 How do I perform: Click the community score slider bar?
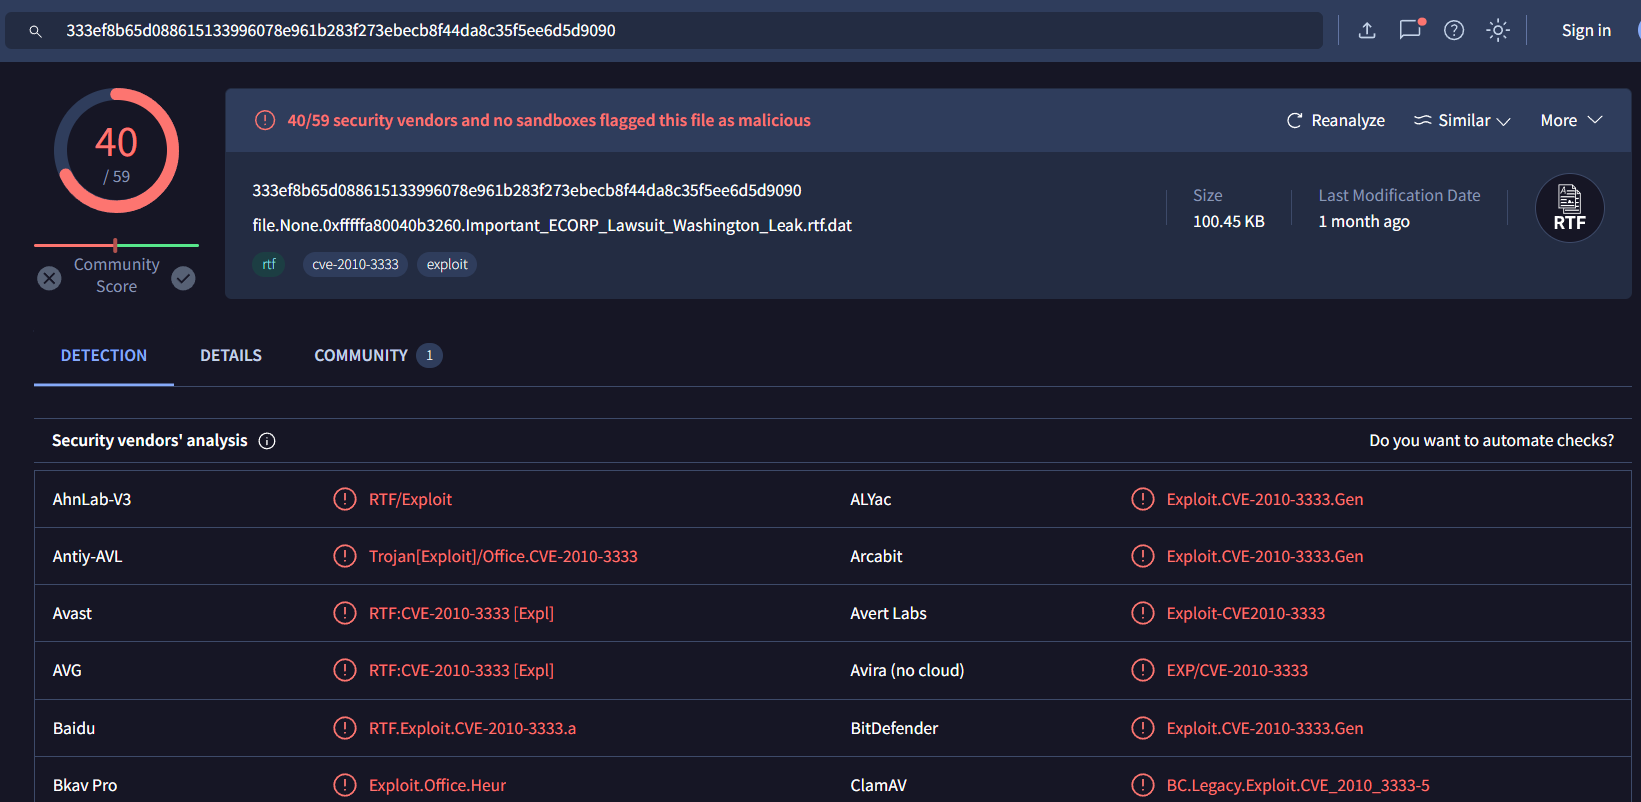(x=116, y=245)
